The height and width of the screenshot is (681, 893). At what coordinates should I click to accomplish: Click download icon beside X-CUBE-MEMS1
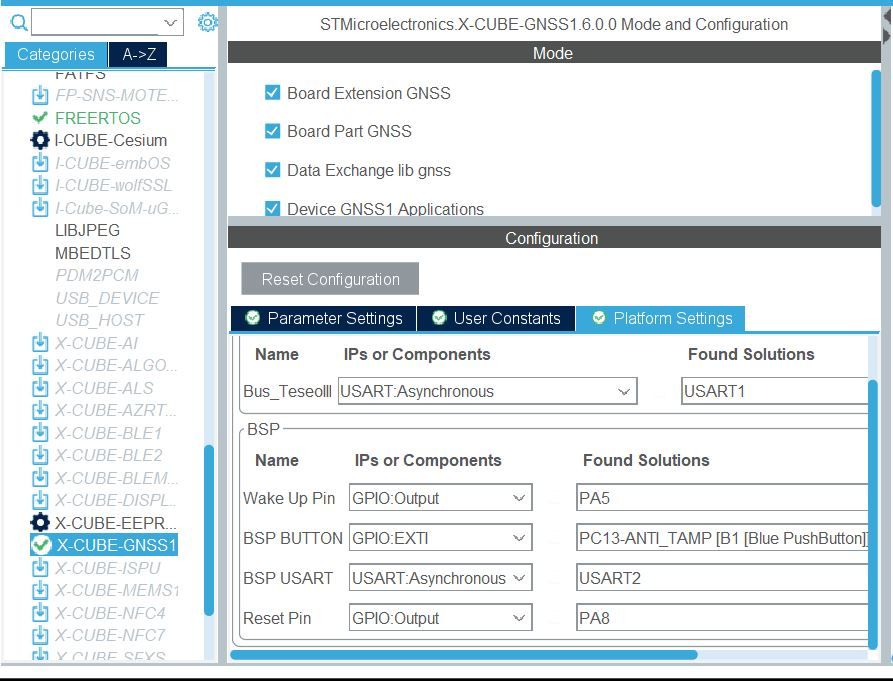click(40, 590)
